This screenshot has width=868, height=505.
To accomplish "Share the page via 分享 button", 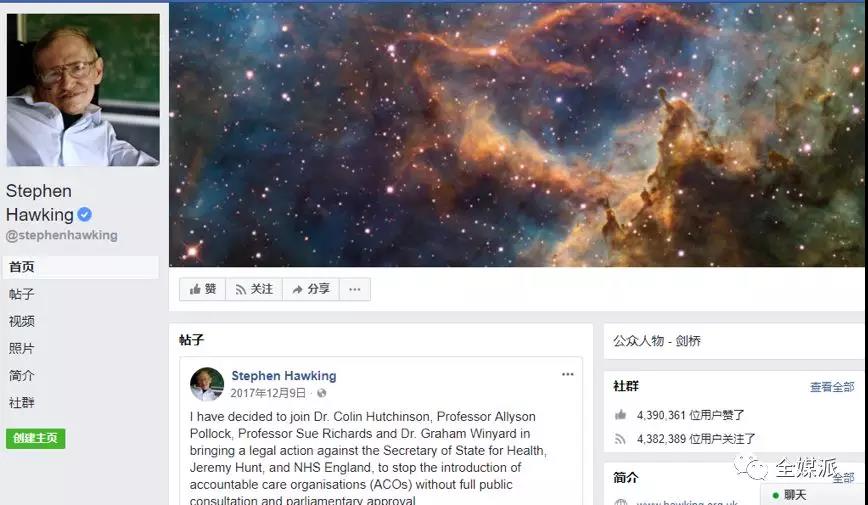I will (x=311, y=289).
